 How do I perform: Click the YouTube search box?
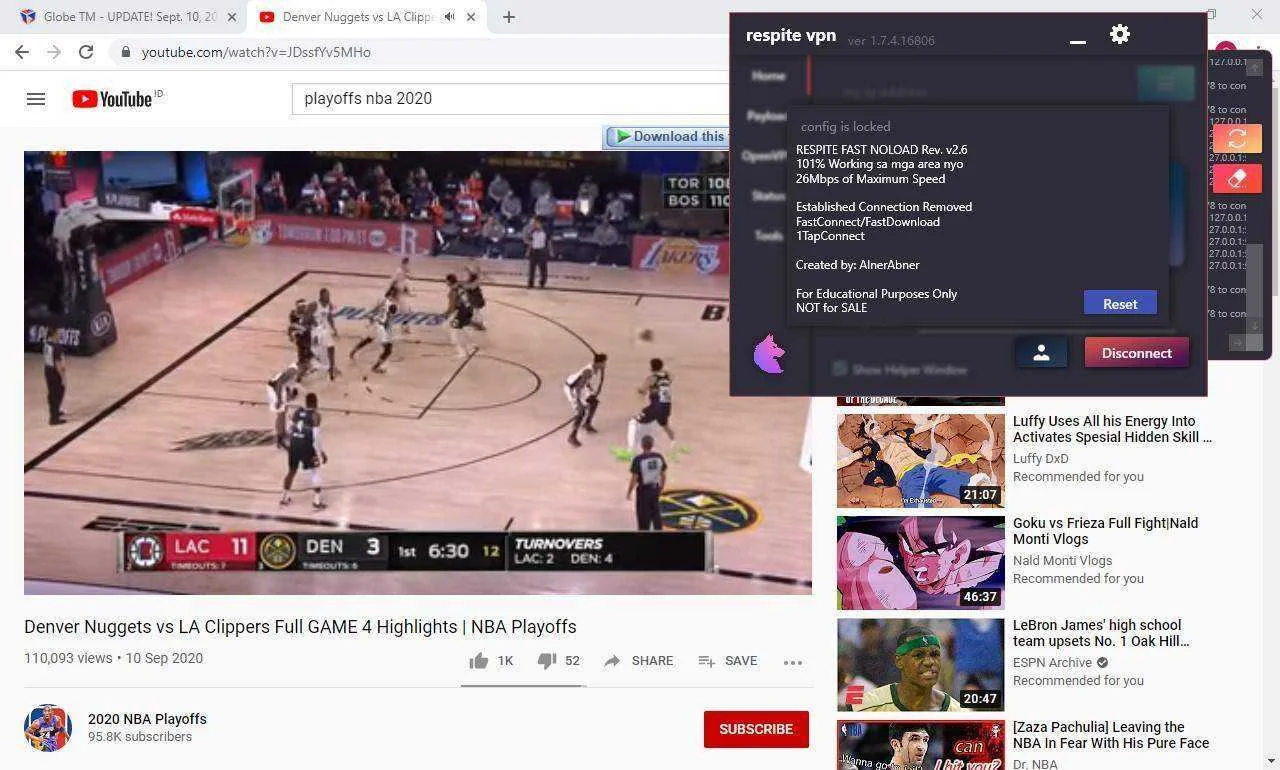coord(512,98)
